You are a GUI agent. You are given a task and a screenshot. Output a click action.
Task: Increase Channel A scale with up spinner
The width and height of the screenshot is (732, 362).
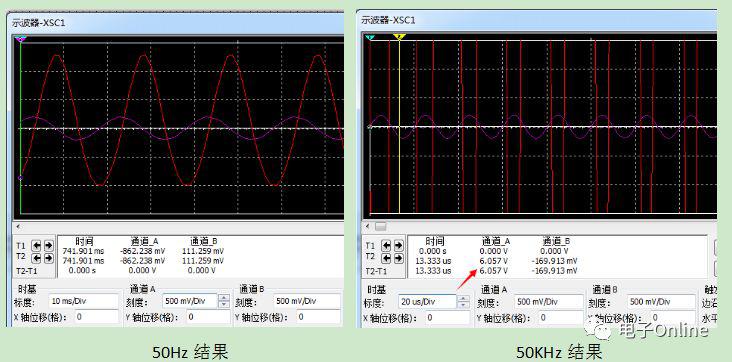(224, 298)
